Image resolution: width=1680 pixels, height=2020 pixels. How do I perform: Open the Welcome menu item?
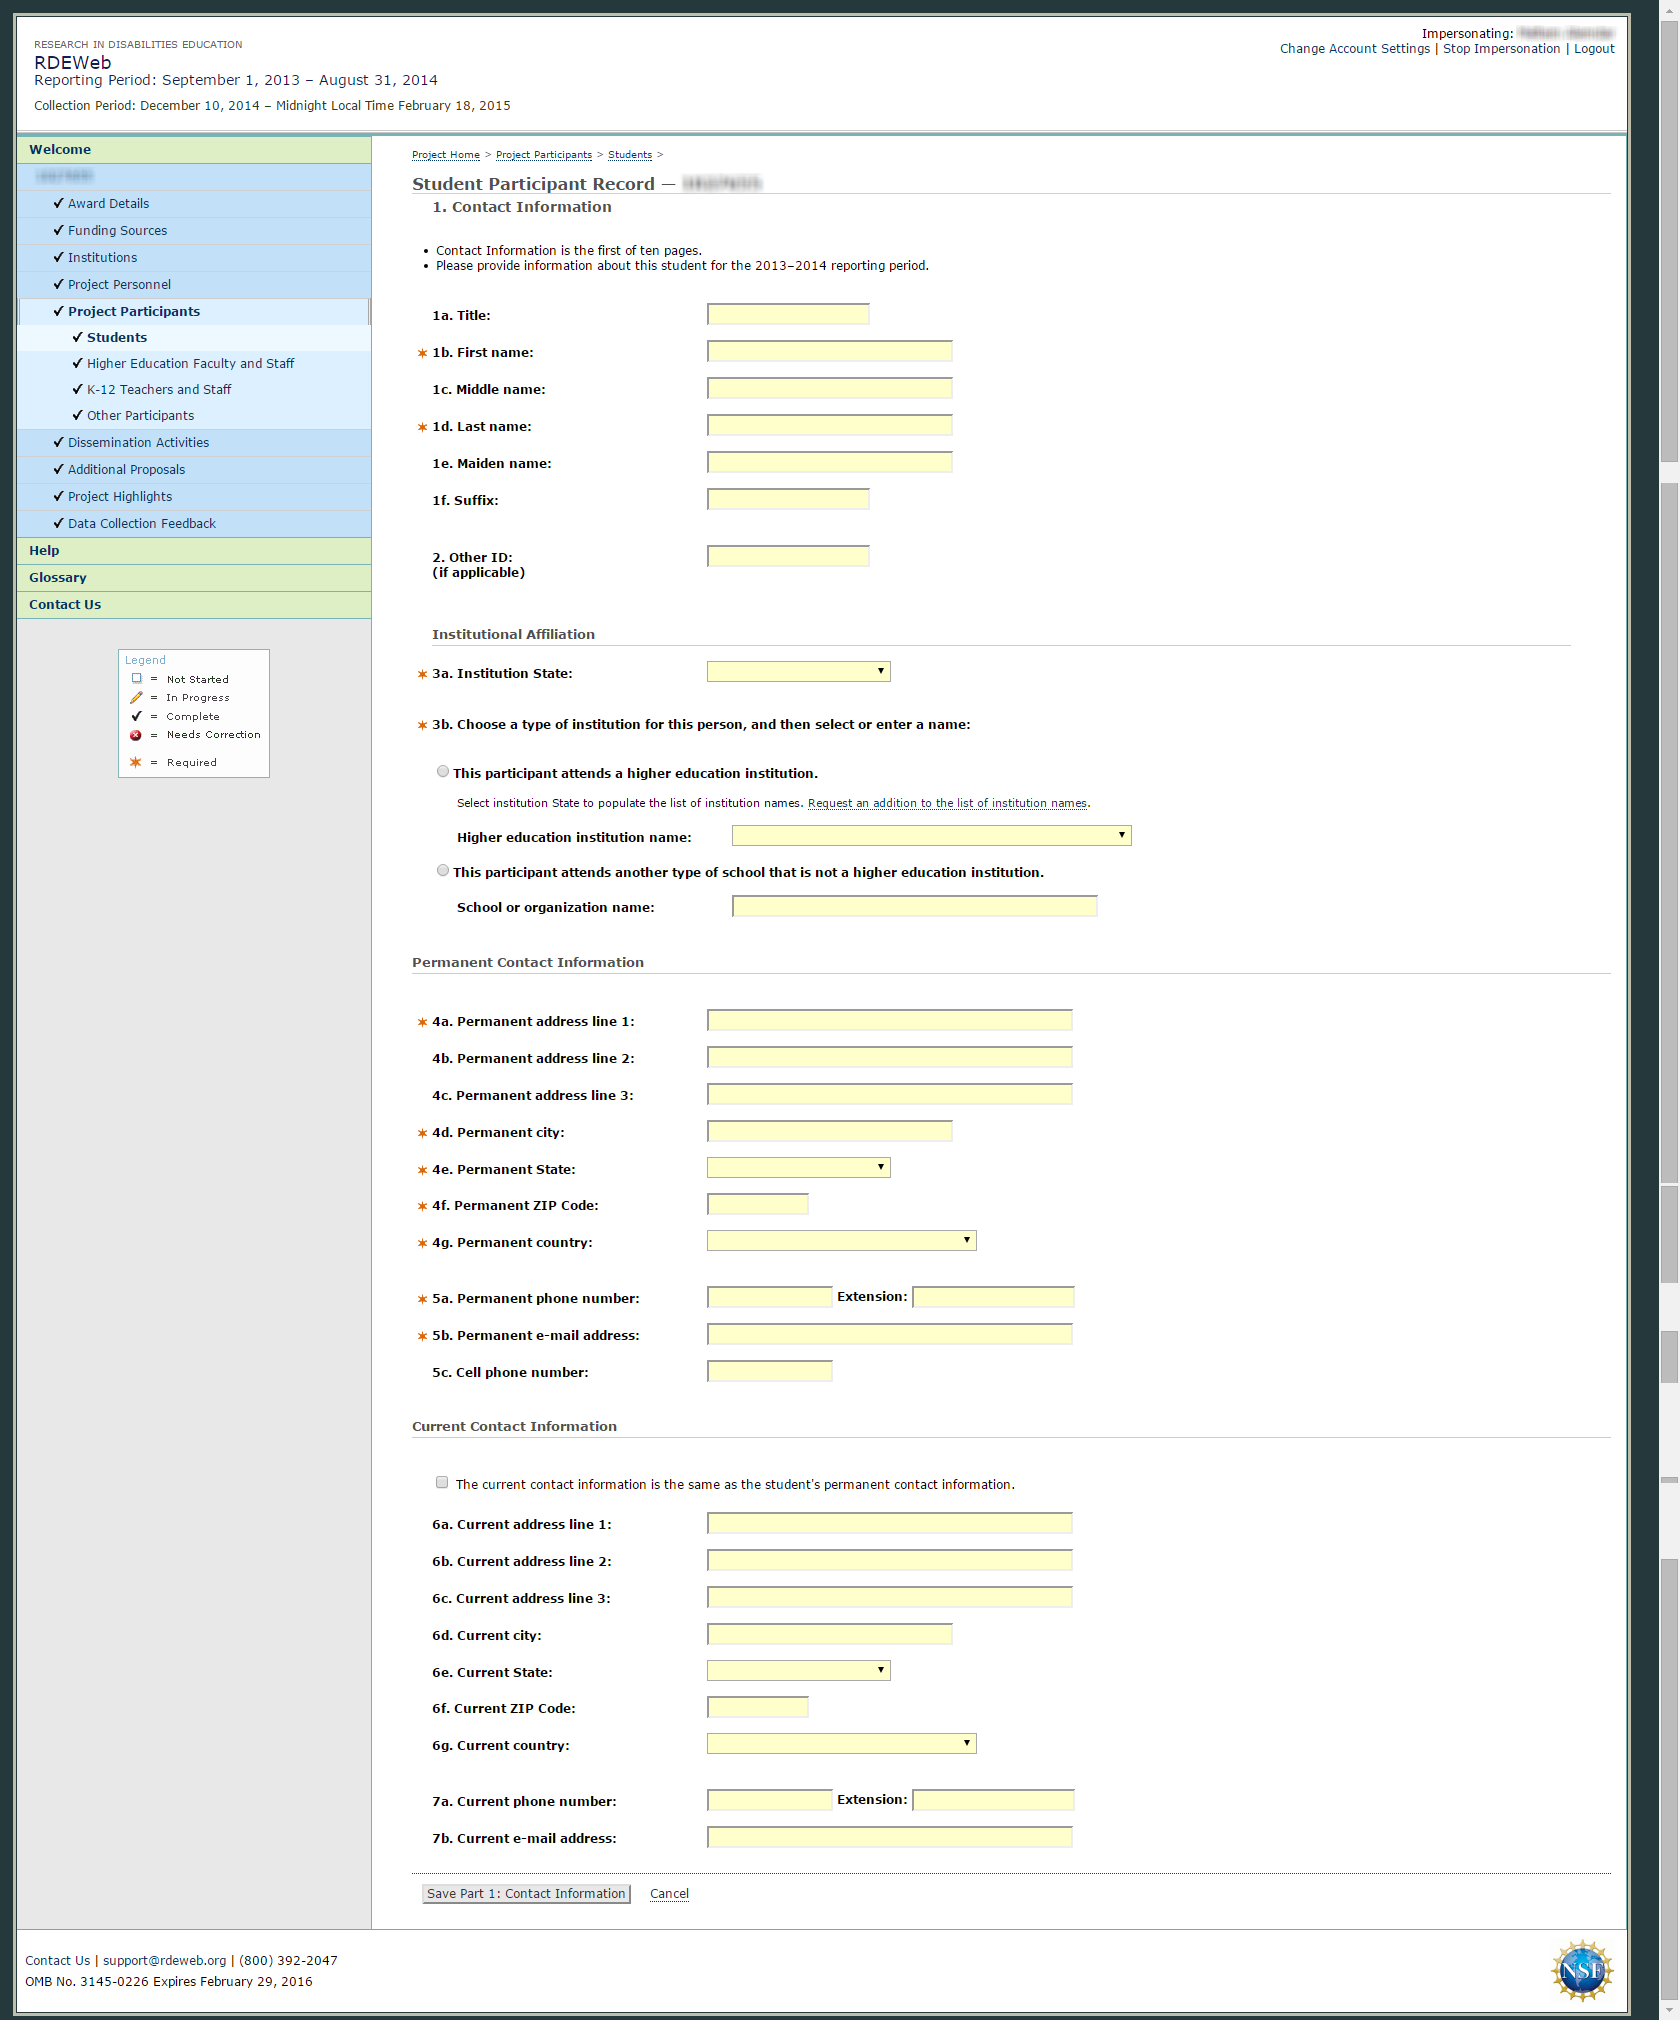194,150
